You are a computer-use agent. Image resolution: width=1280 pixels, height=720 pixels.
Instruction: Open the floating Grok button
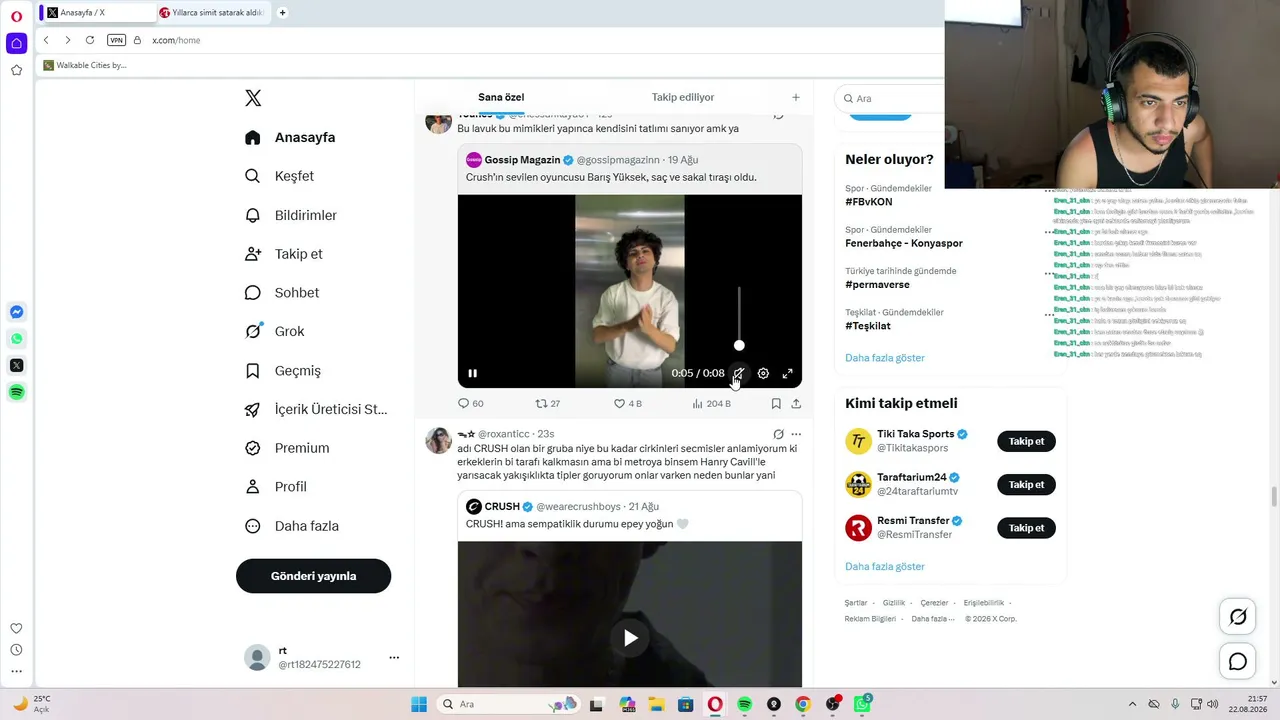[x=1238, y=617]
